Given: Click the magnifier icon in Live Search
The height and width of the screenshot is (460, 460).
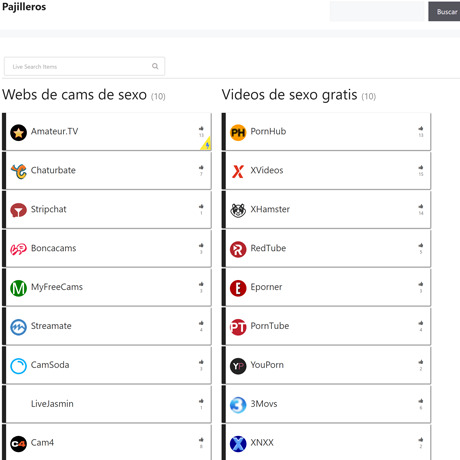Looking at the screenshot, I should coord(155,66).
